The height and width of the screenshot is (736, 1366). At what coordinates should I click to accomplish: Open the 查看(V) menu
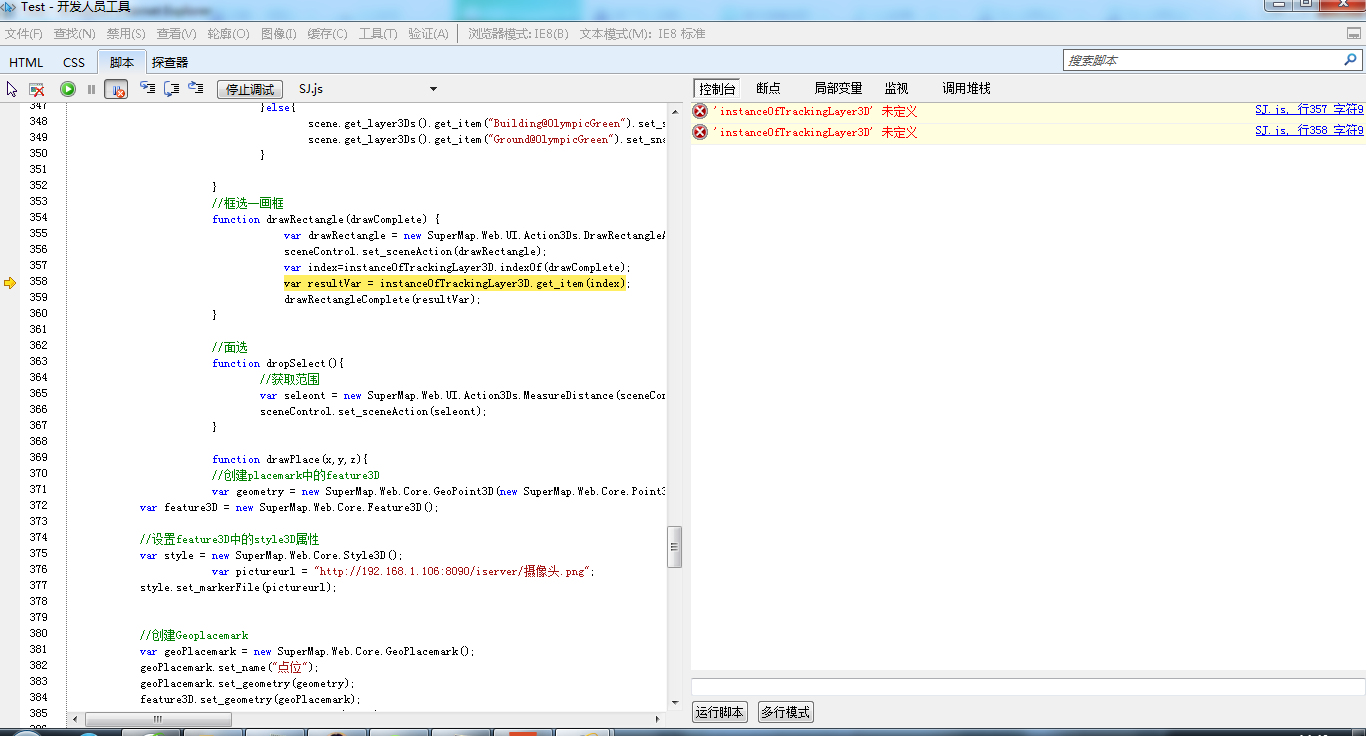coord(177,34)
